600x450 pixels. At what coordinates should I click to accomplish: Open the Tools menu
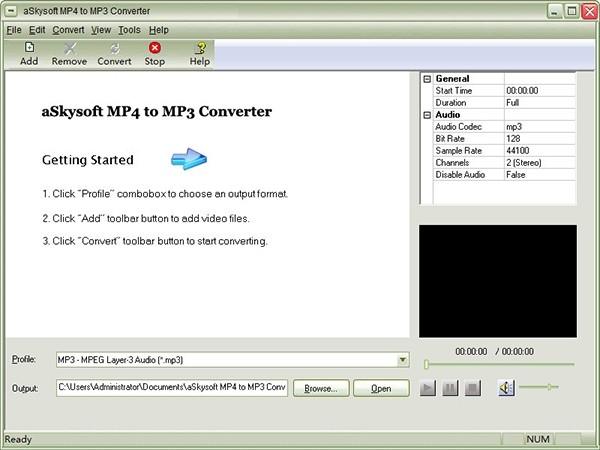[x=129, y=30]
